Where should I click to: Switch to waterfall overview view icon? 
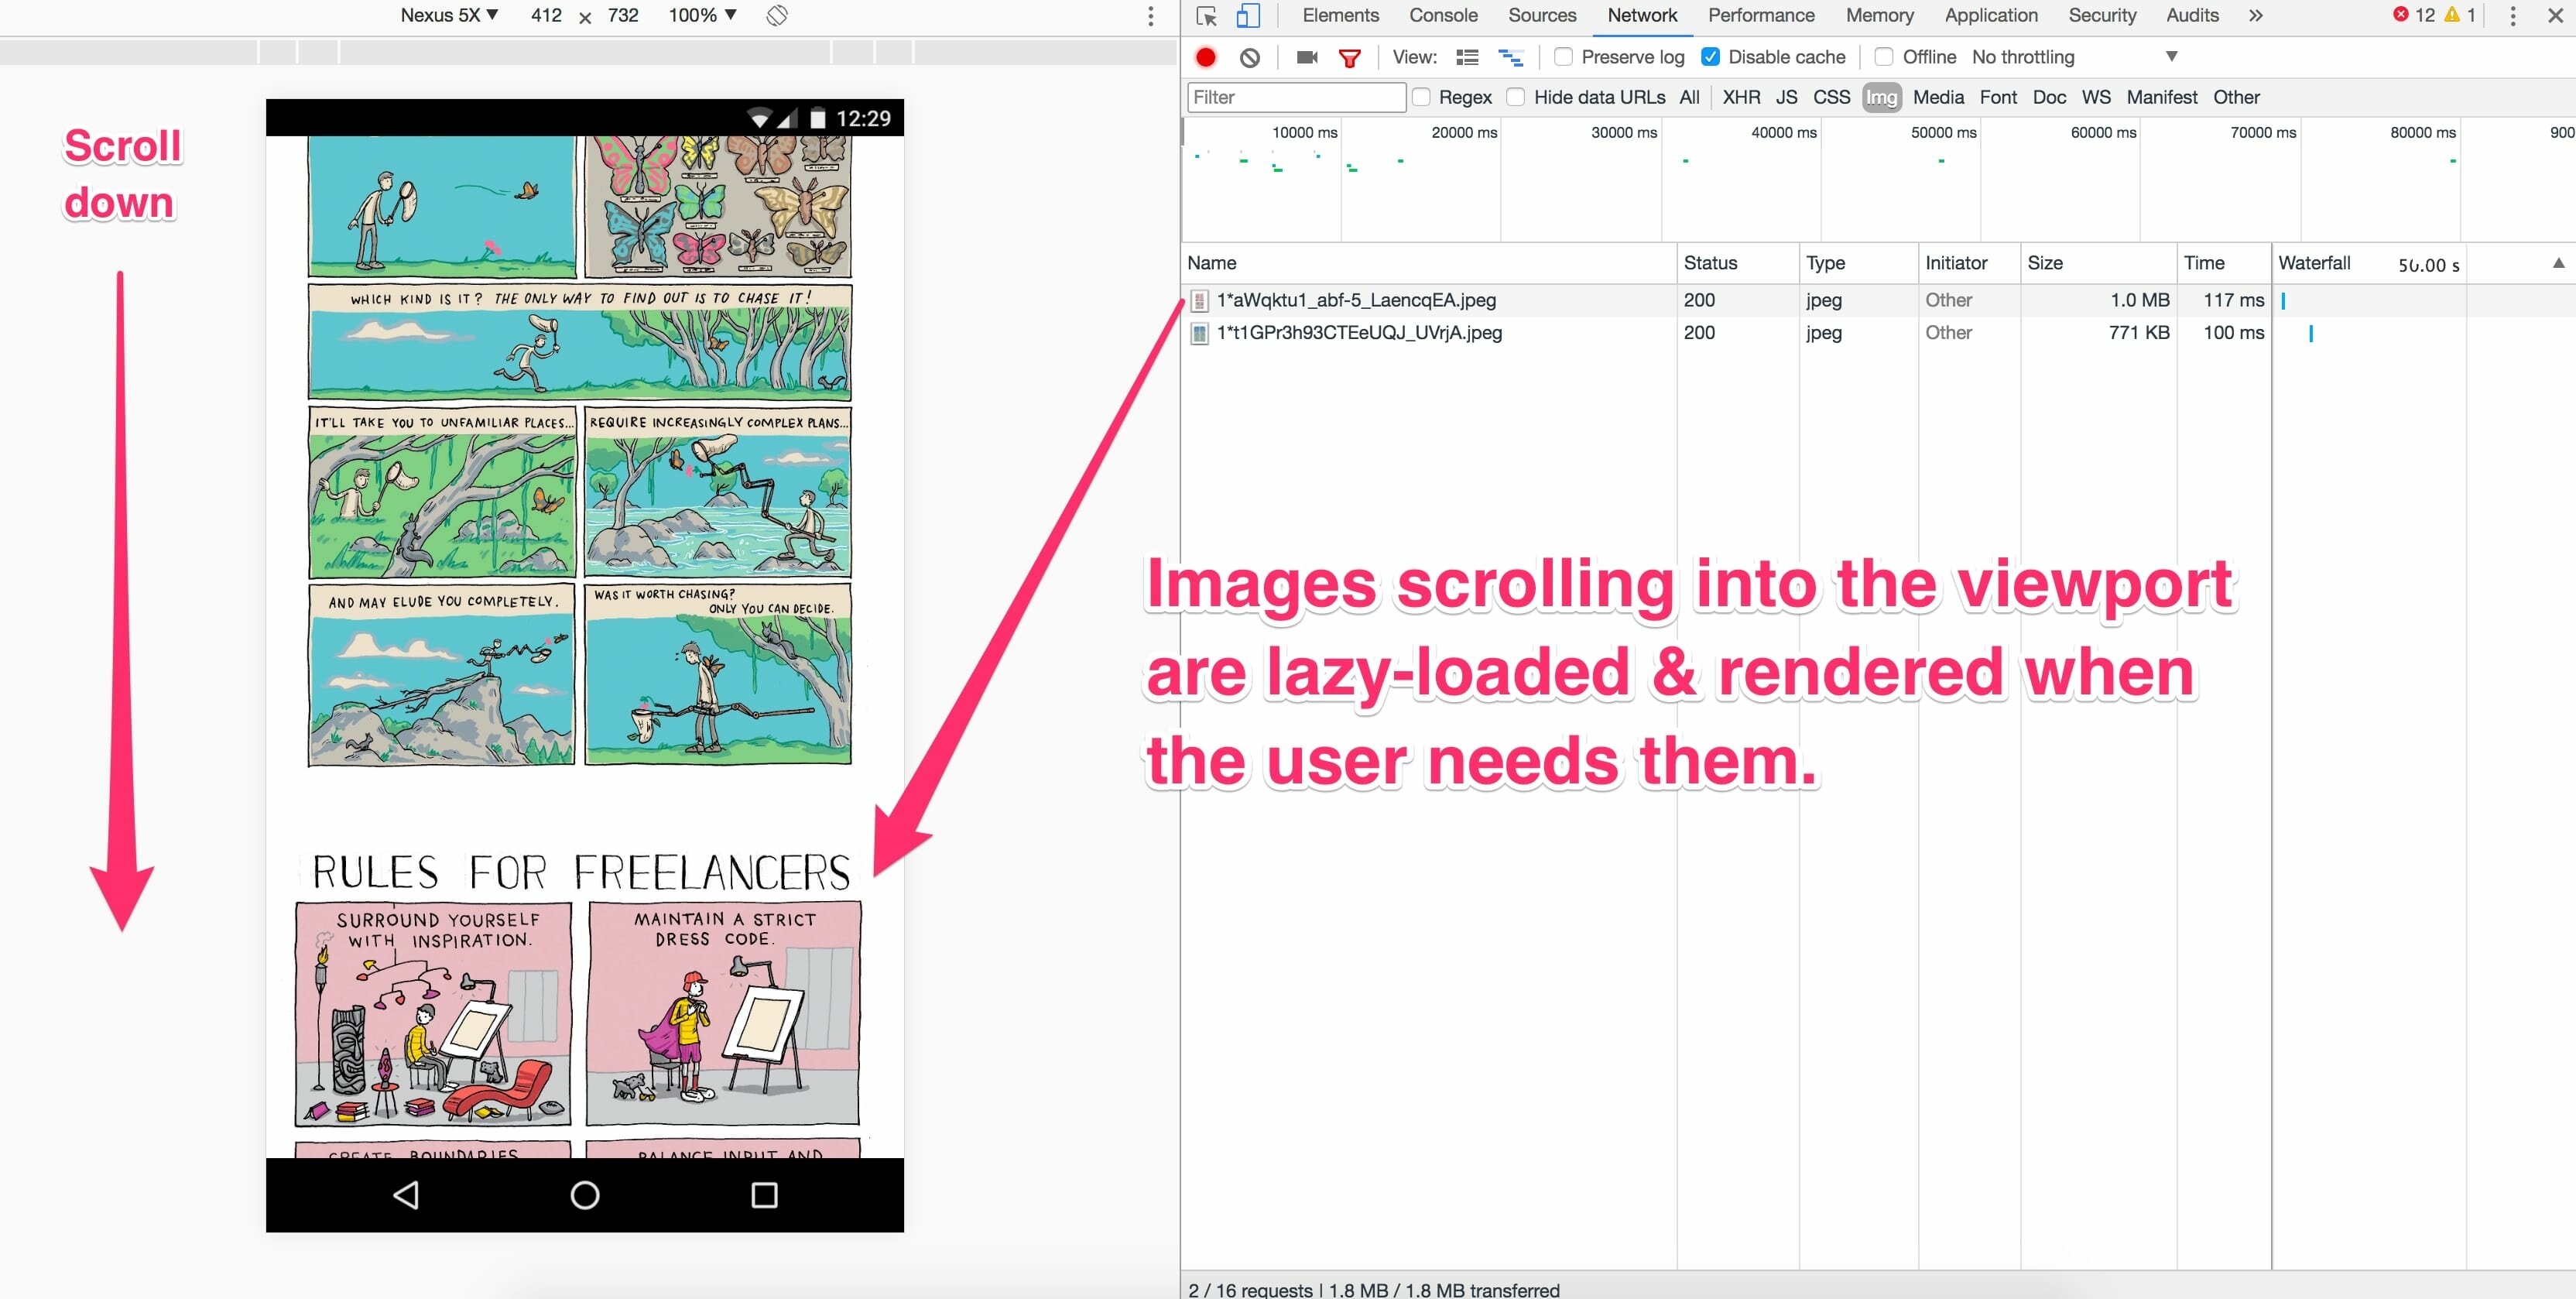pyautogui.click(x=1510, y=57)
